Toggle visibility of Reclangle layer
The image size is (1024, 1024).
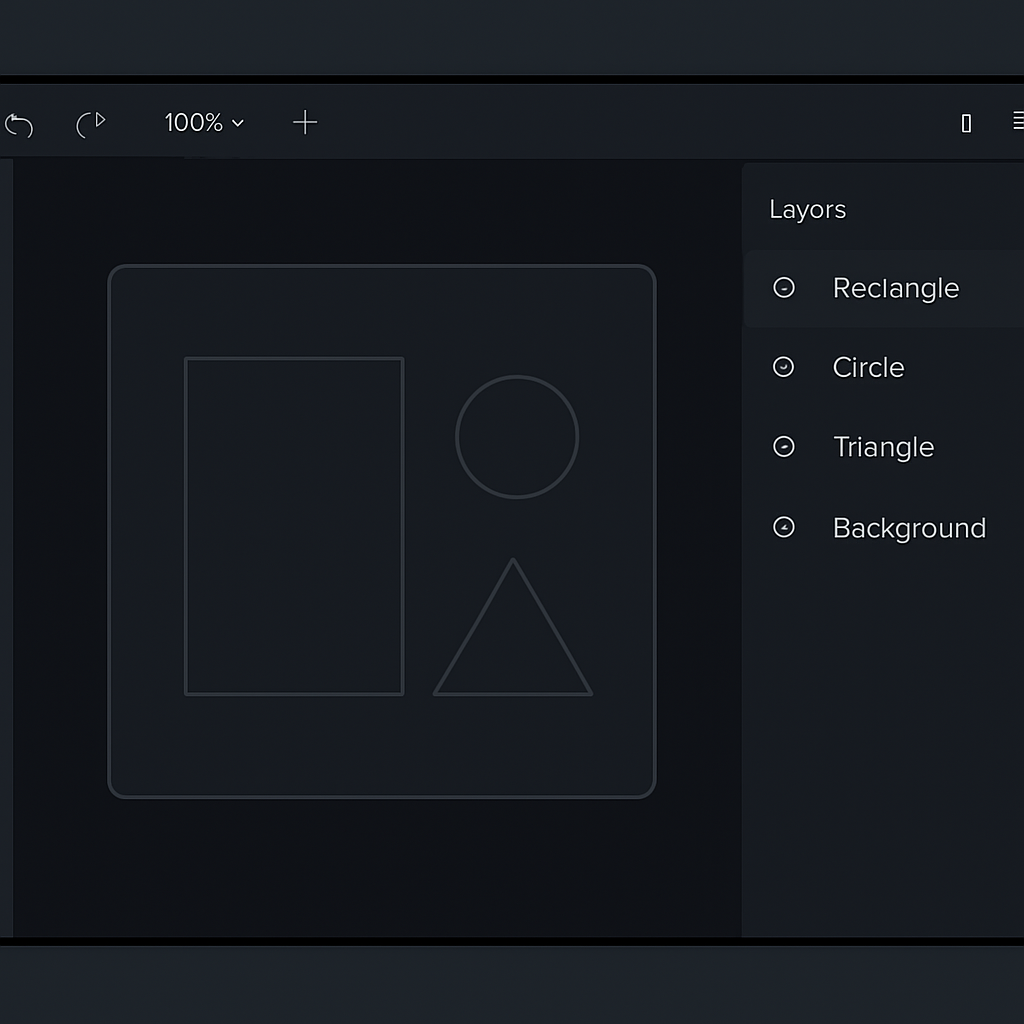tap(784, 287)
